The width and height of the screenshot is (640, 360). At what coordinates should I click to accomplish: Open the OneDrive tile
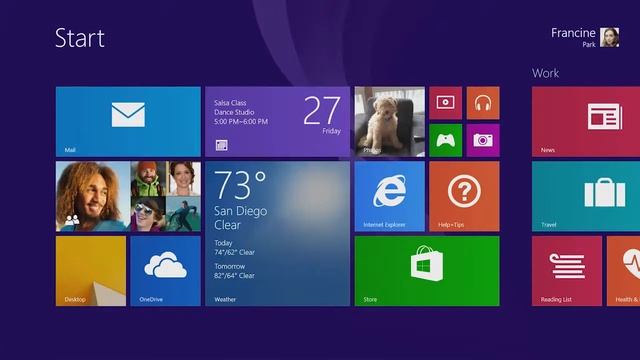[166, 271]
